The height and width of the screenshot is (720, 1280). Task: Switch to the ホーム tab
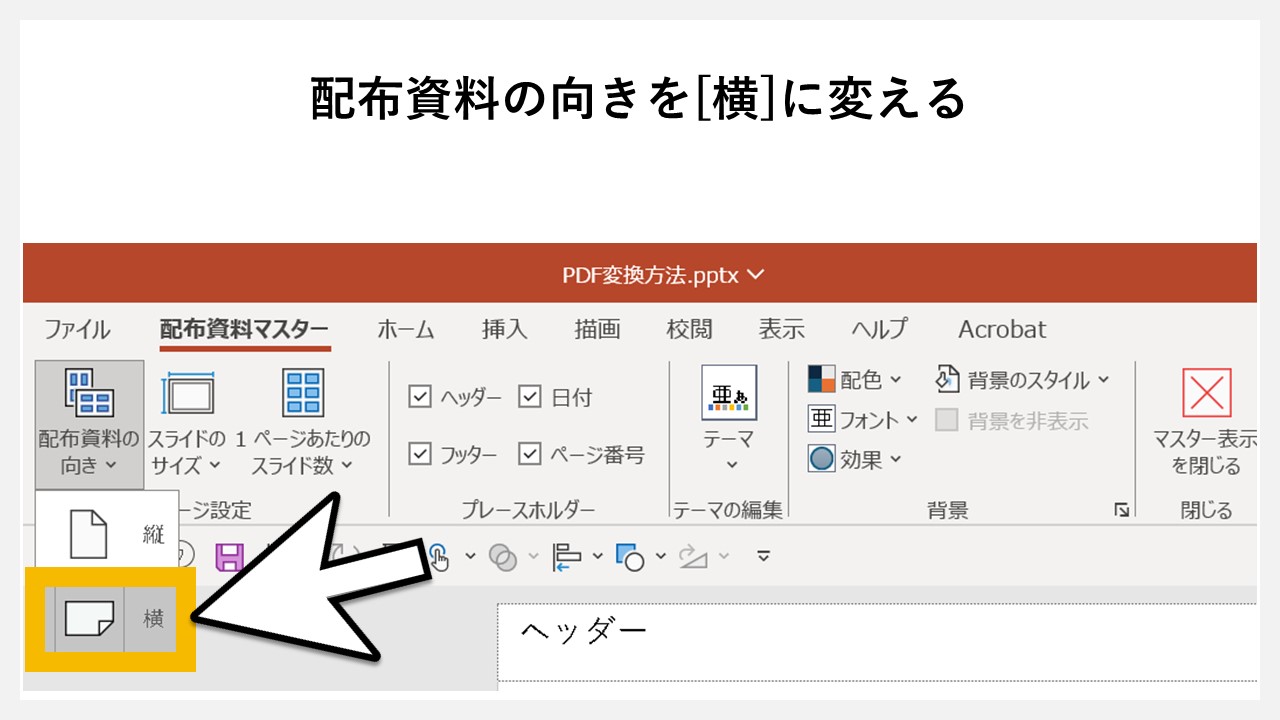pos(406,329)
